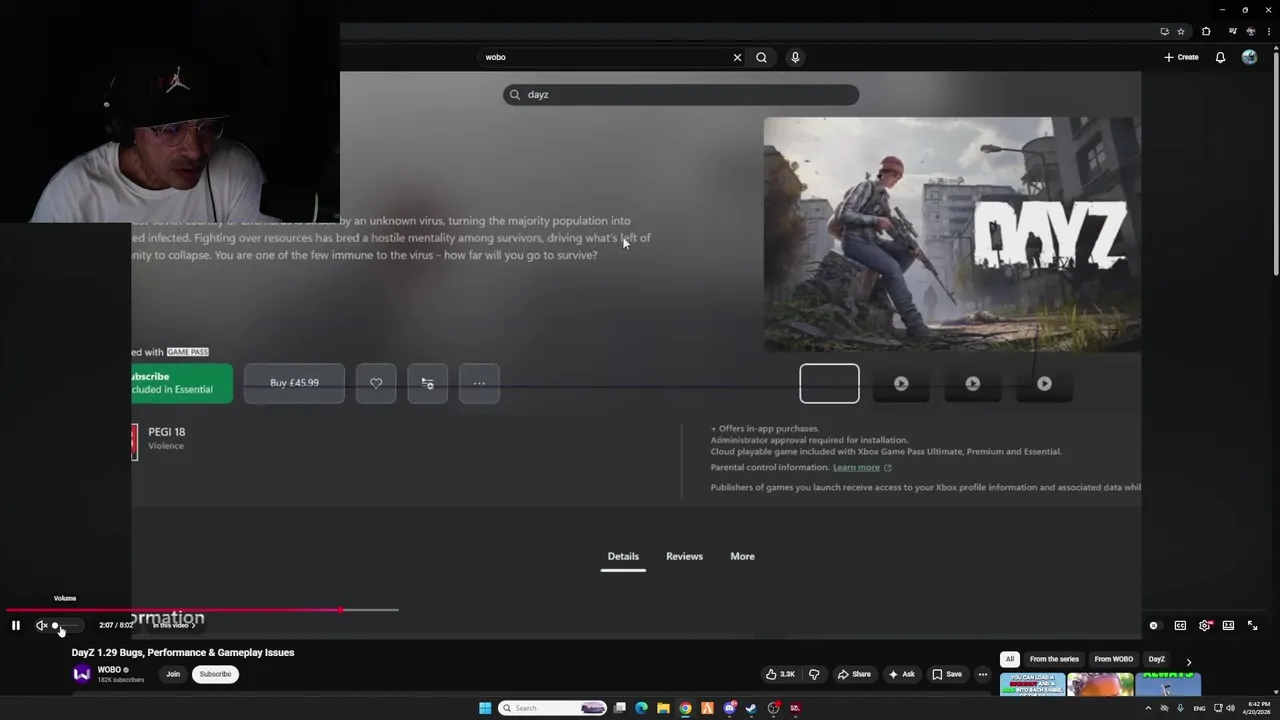Open YouTube notifications bell
Image resolution: width=1280 pixels, height=720 pixels.
coord(1220,57)
